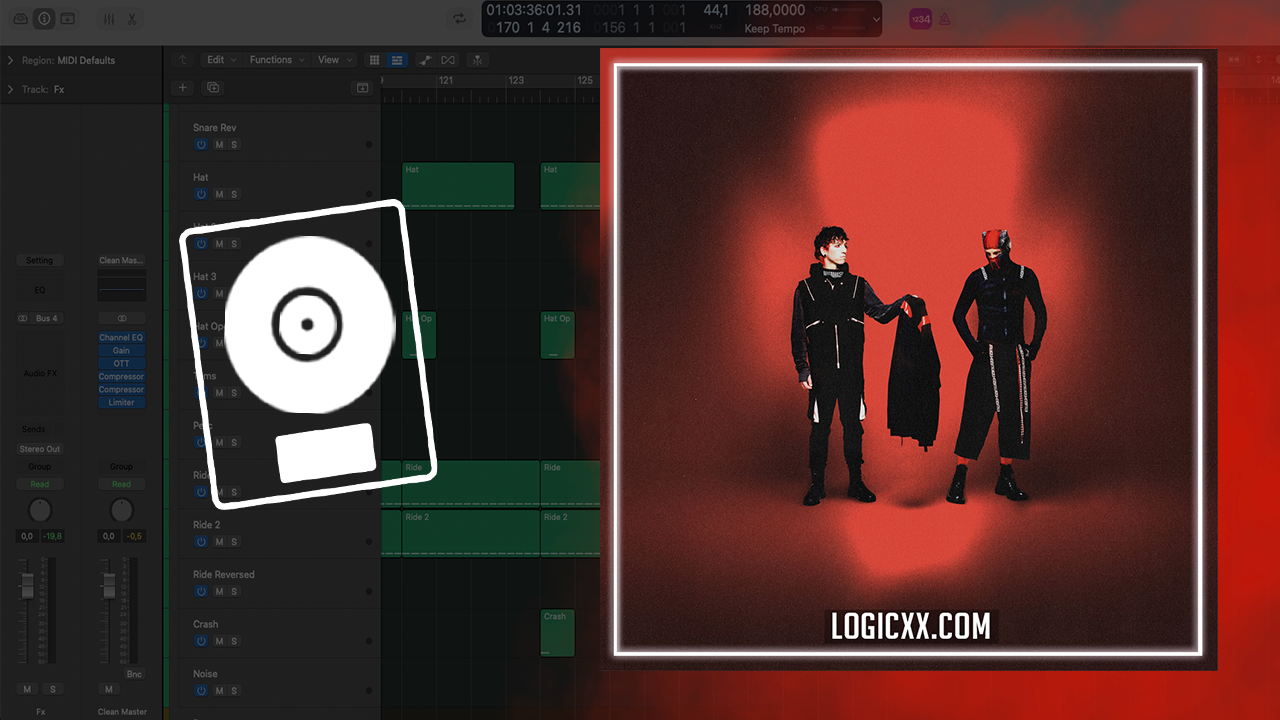
Task: Click the Bnc button on Clean Master
Action: click(134, 674)
